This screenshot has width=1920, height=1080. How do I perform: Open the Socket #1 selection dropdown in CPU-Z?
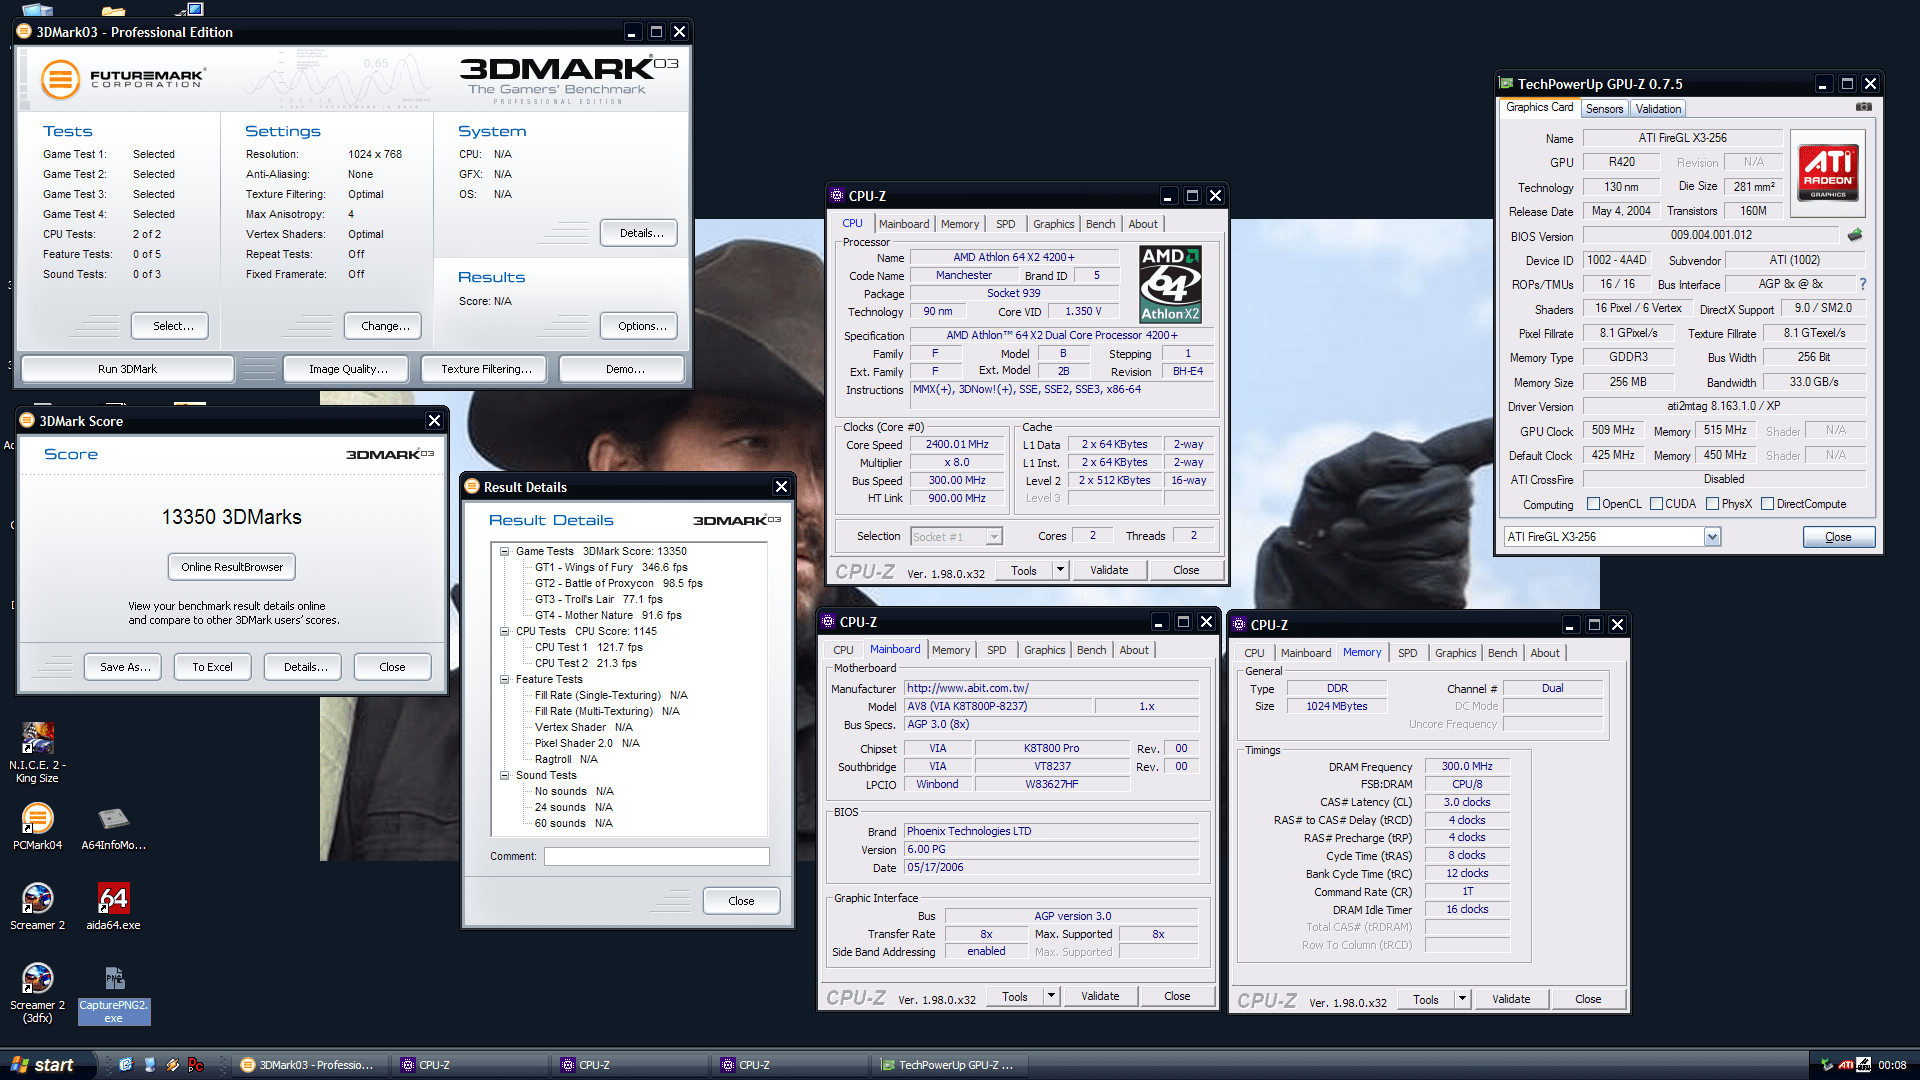point(994,537)
